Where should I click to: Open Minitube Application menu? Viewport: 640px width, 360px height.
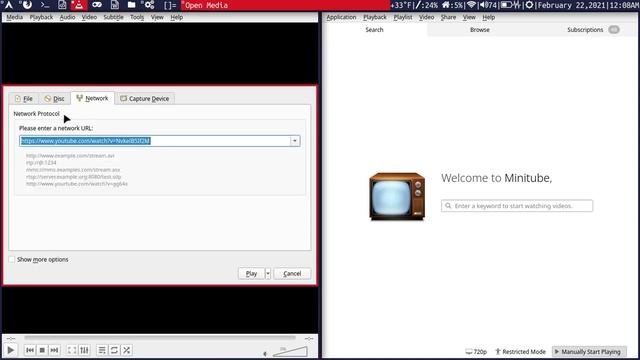click(341, 17)
